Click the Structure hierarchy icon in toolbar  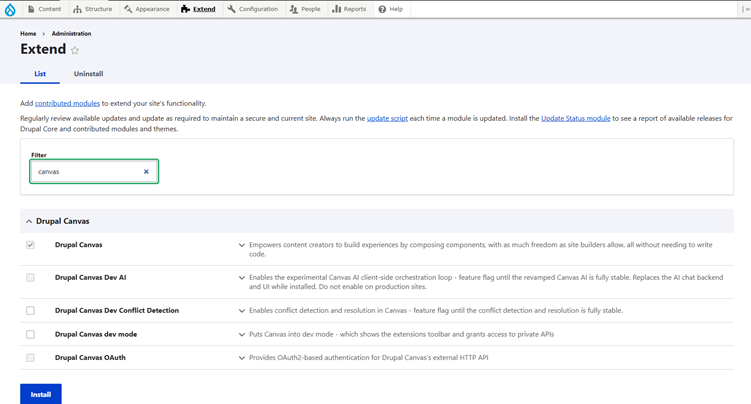[77, 9]
